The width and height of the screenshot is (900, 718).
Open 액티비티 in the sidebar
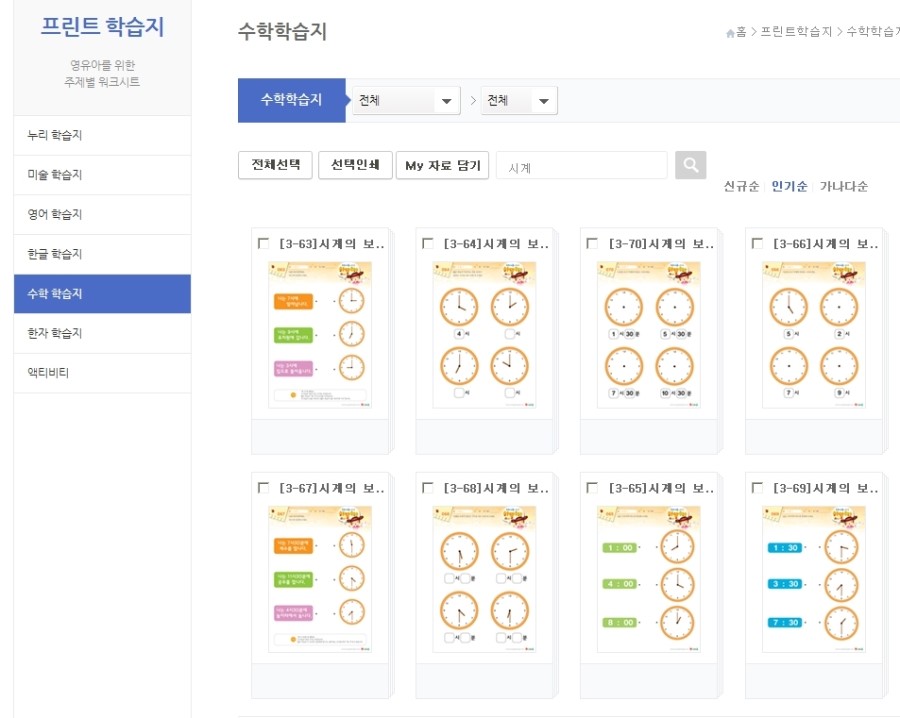click(x=102, y=373)
